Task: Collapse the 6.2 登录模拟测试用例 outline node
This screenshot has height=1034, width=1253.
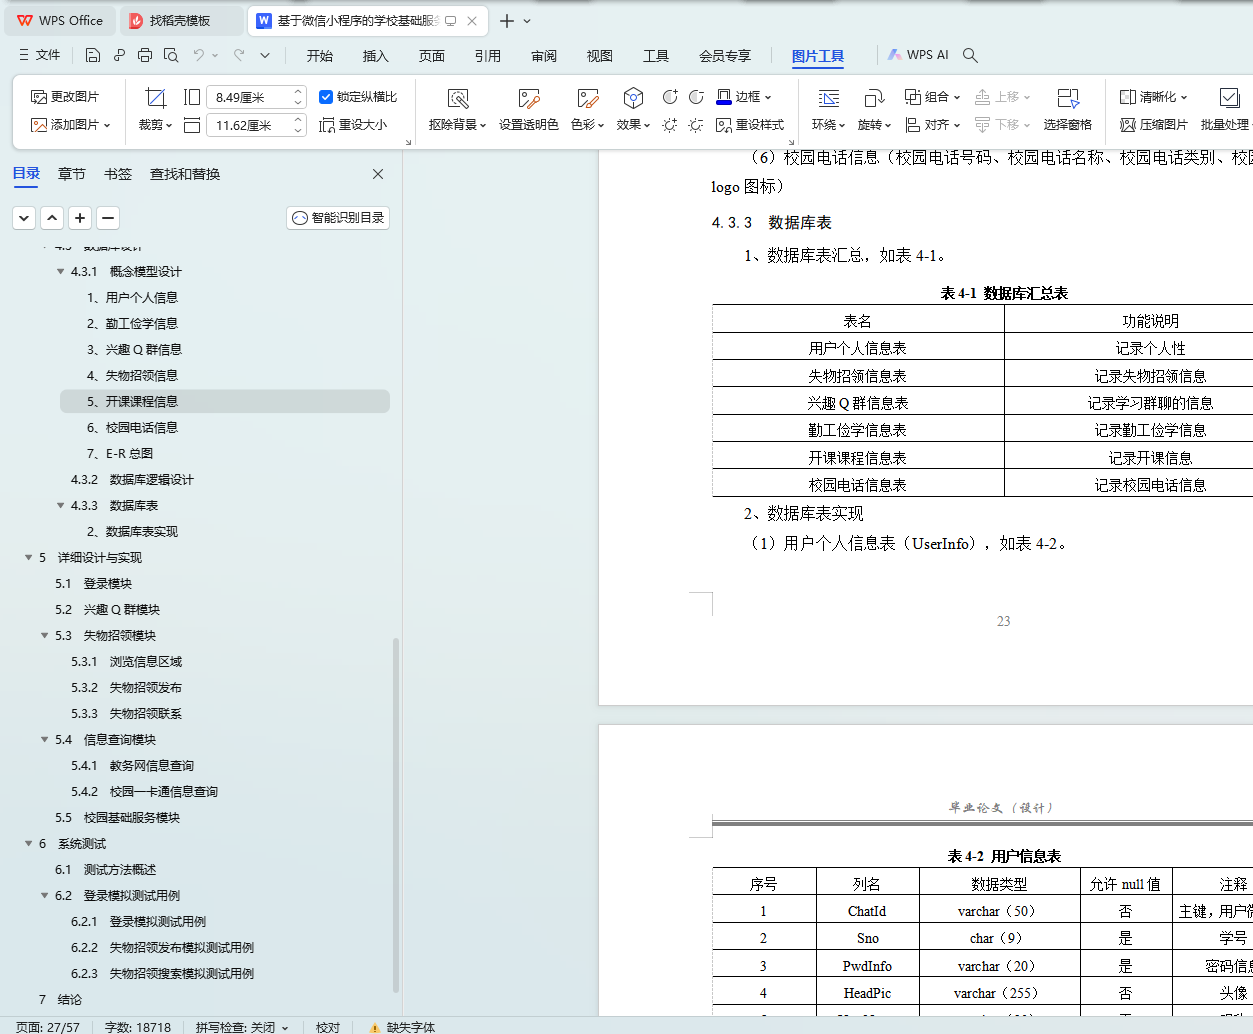Action: 44,896
